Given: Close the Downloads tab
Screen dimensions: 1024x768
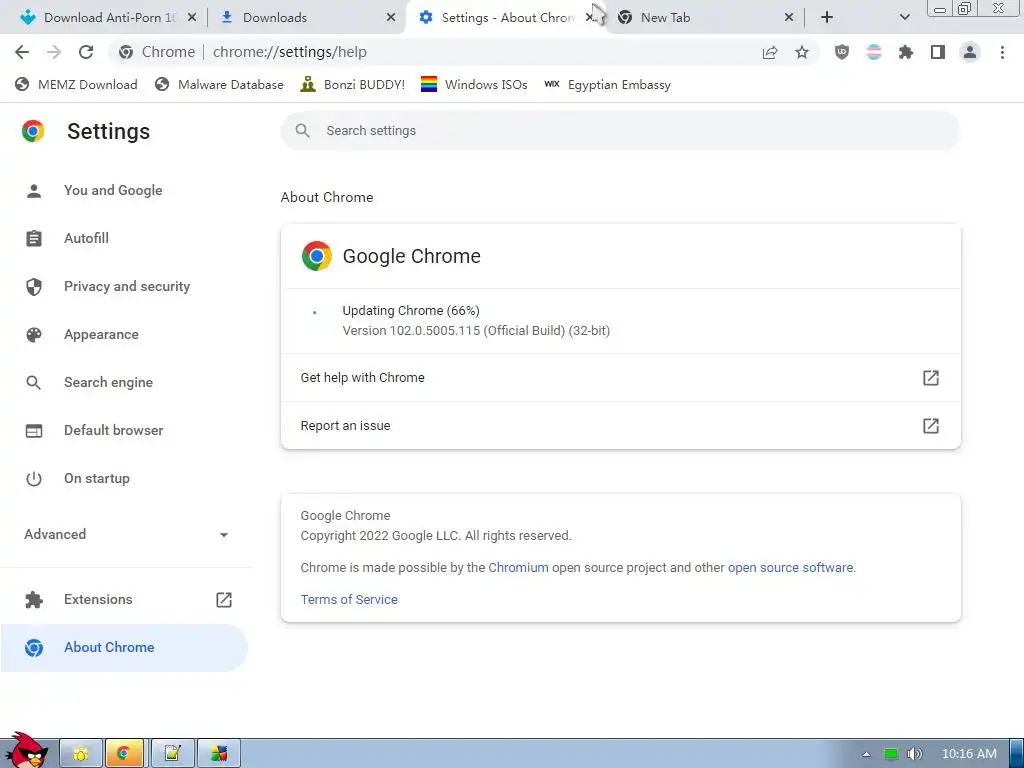Looking at the screenshot, I should [391, 18].
